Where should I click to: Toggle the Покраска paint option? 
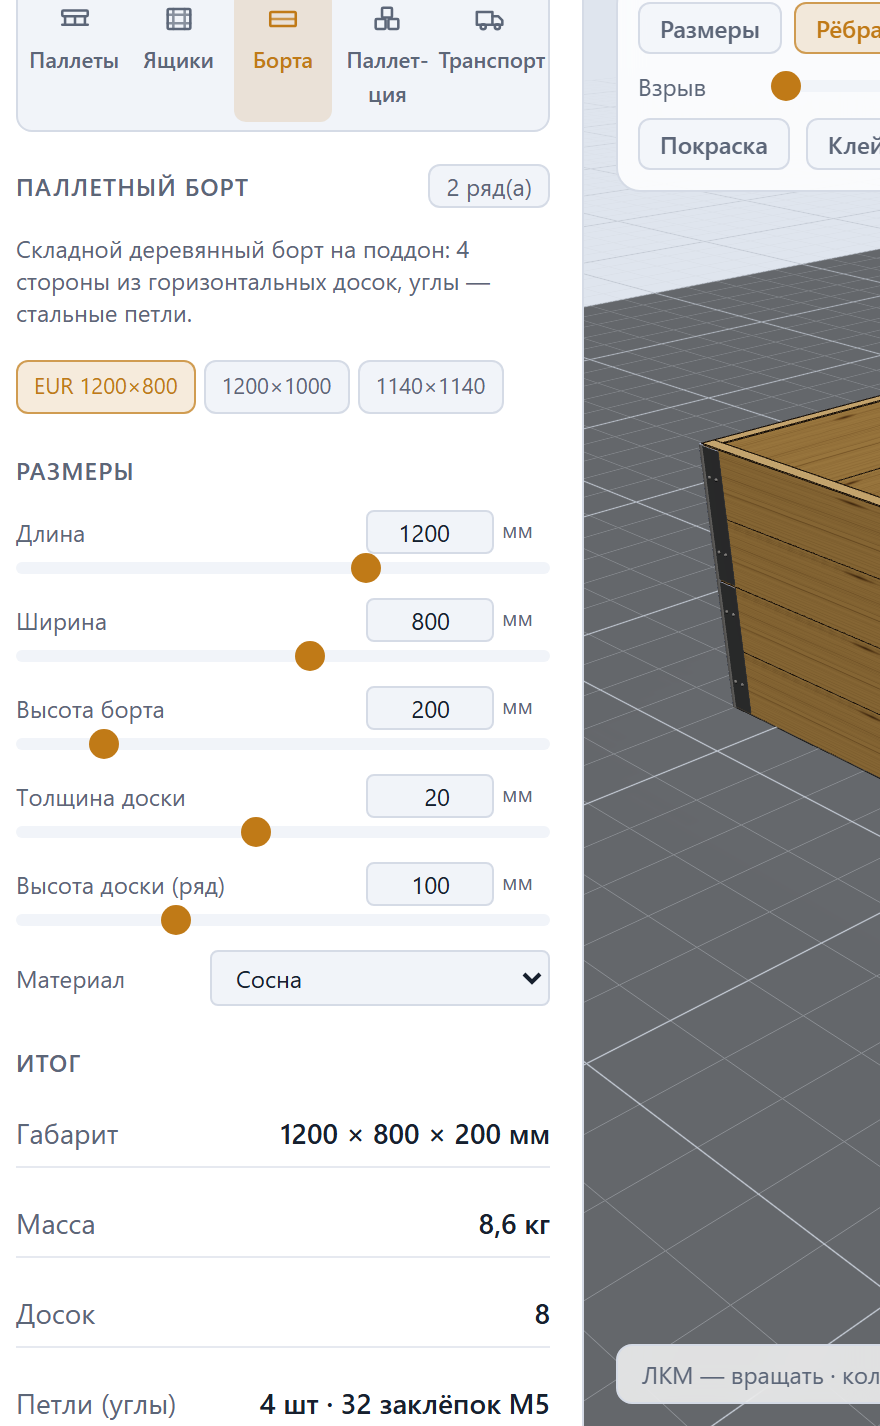[x=714, y=145]
